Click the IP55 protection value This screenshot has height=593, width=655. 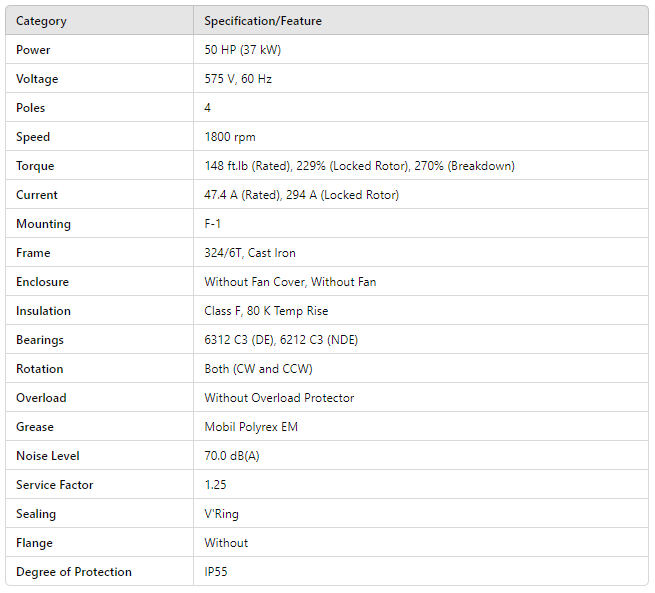(218, 572)
